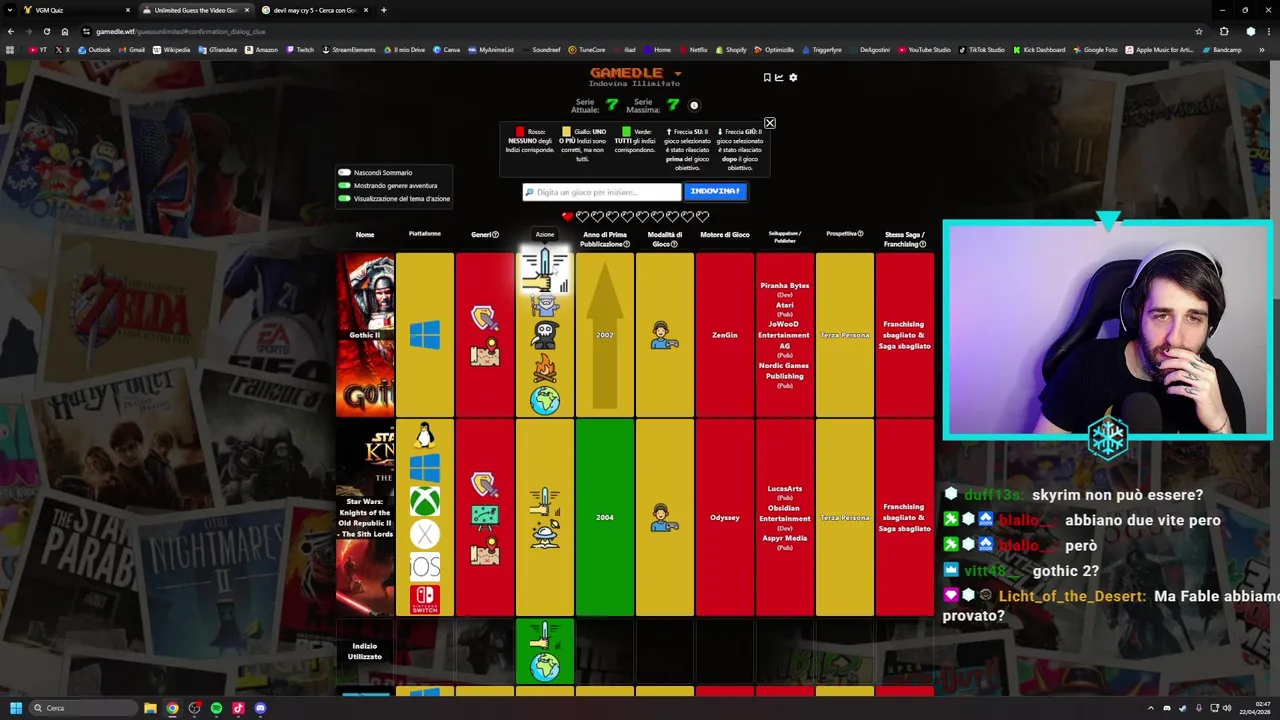Click the Nintendo Switch icon in Star Wars row
Screen dimensions: 1280x720
(x=425, y=599)
